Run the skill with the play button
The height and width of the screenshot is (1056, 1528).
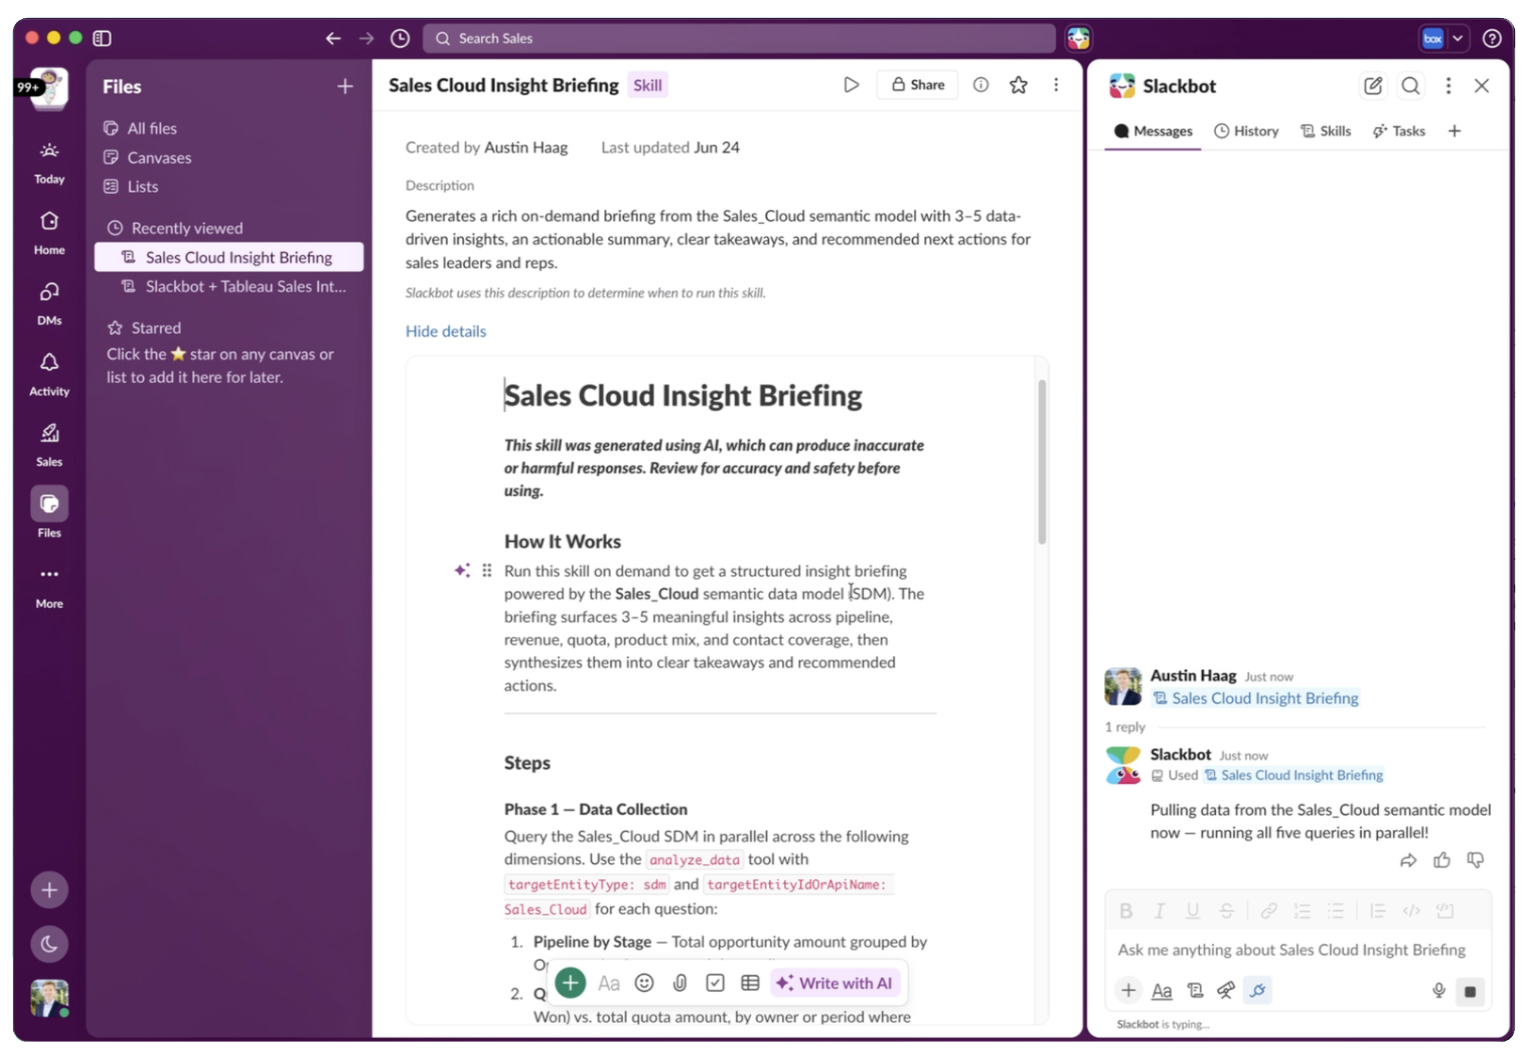click(x=851, y=85)
